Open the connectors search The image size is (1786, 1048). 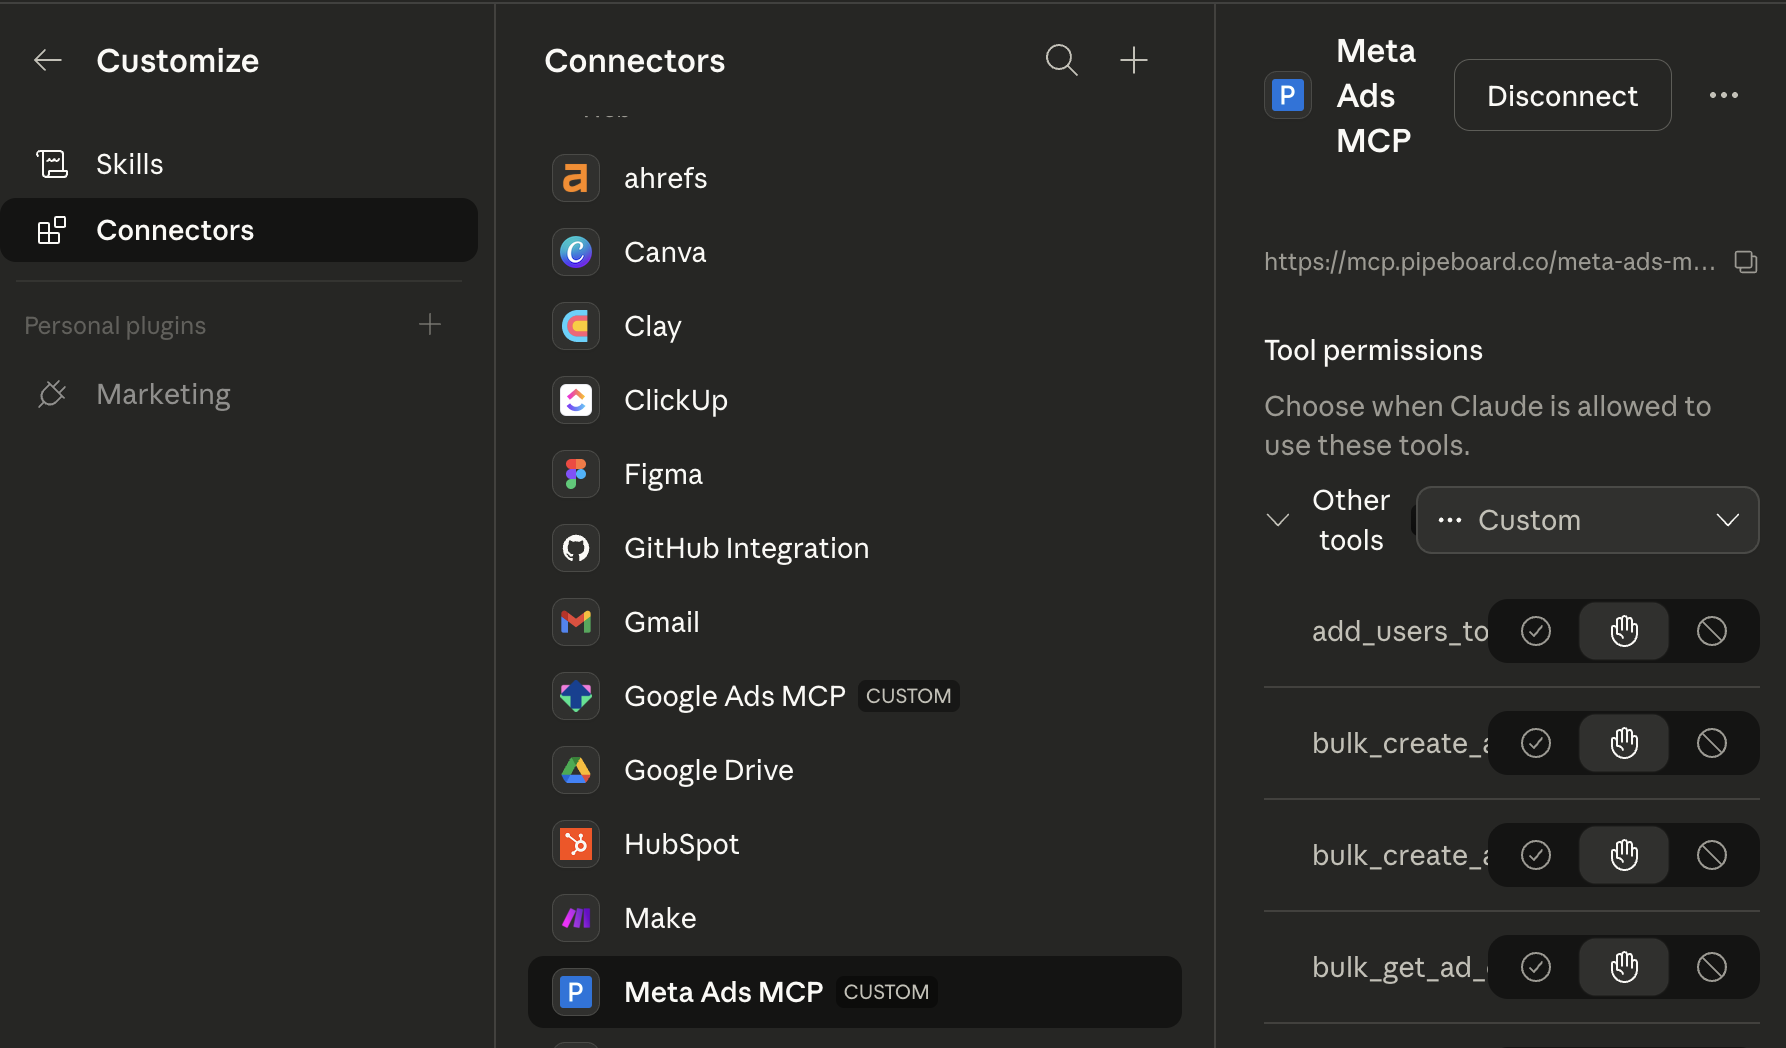pos(1061,61)
